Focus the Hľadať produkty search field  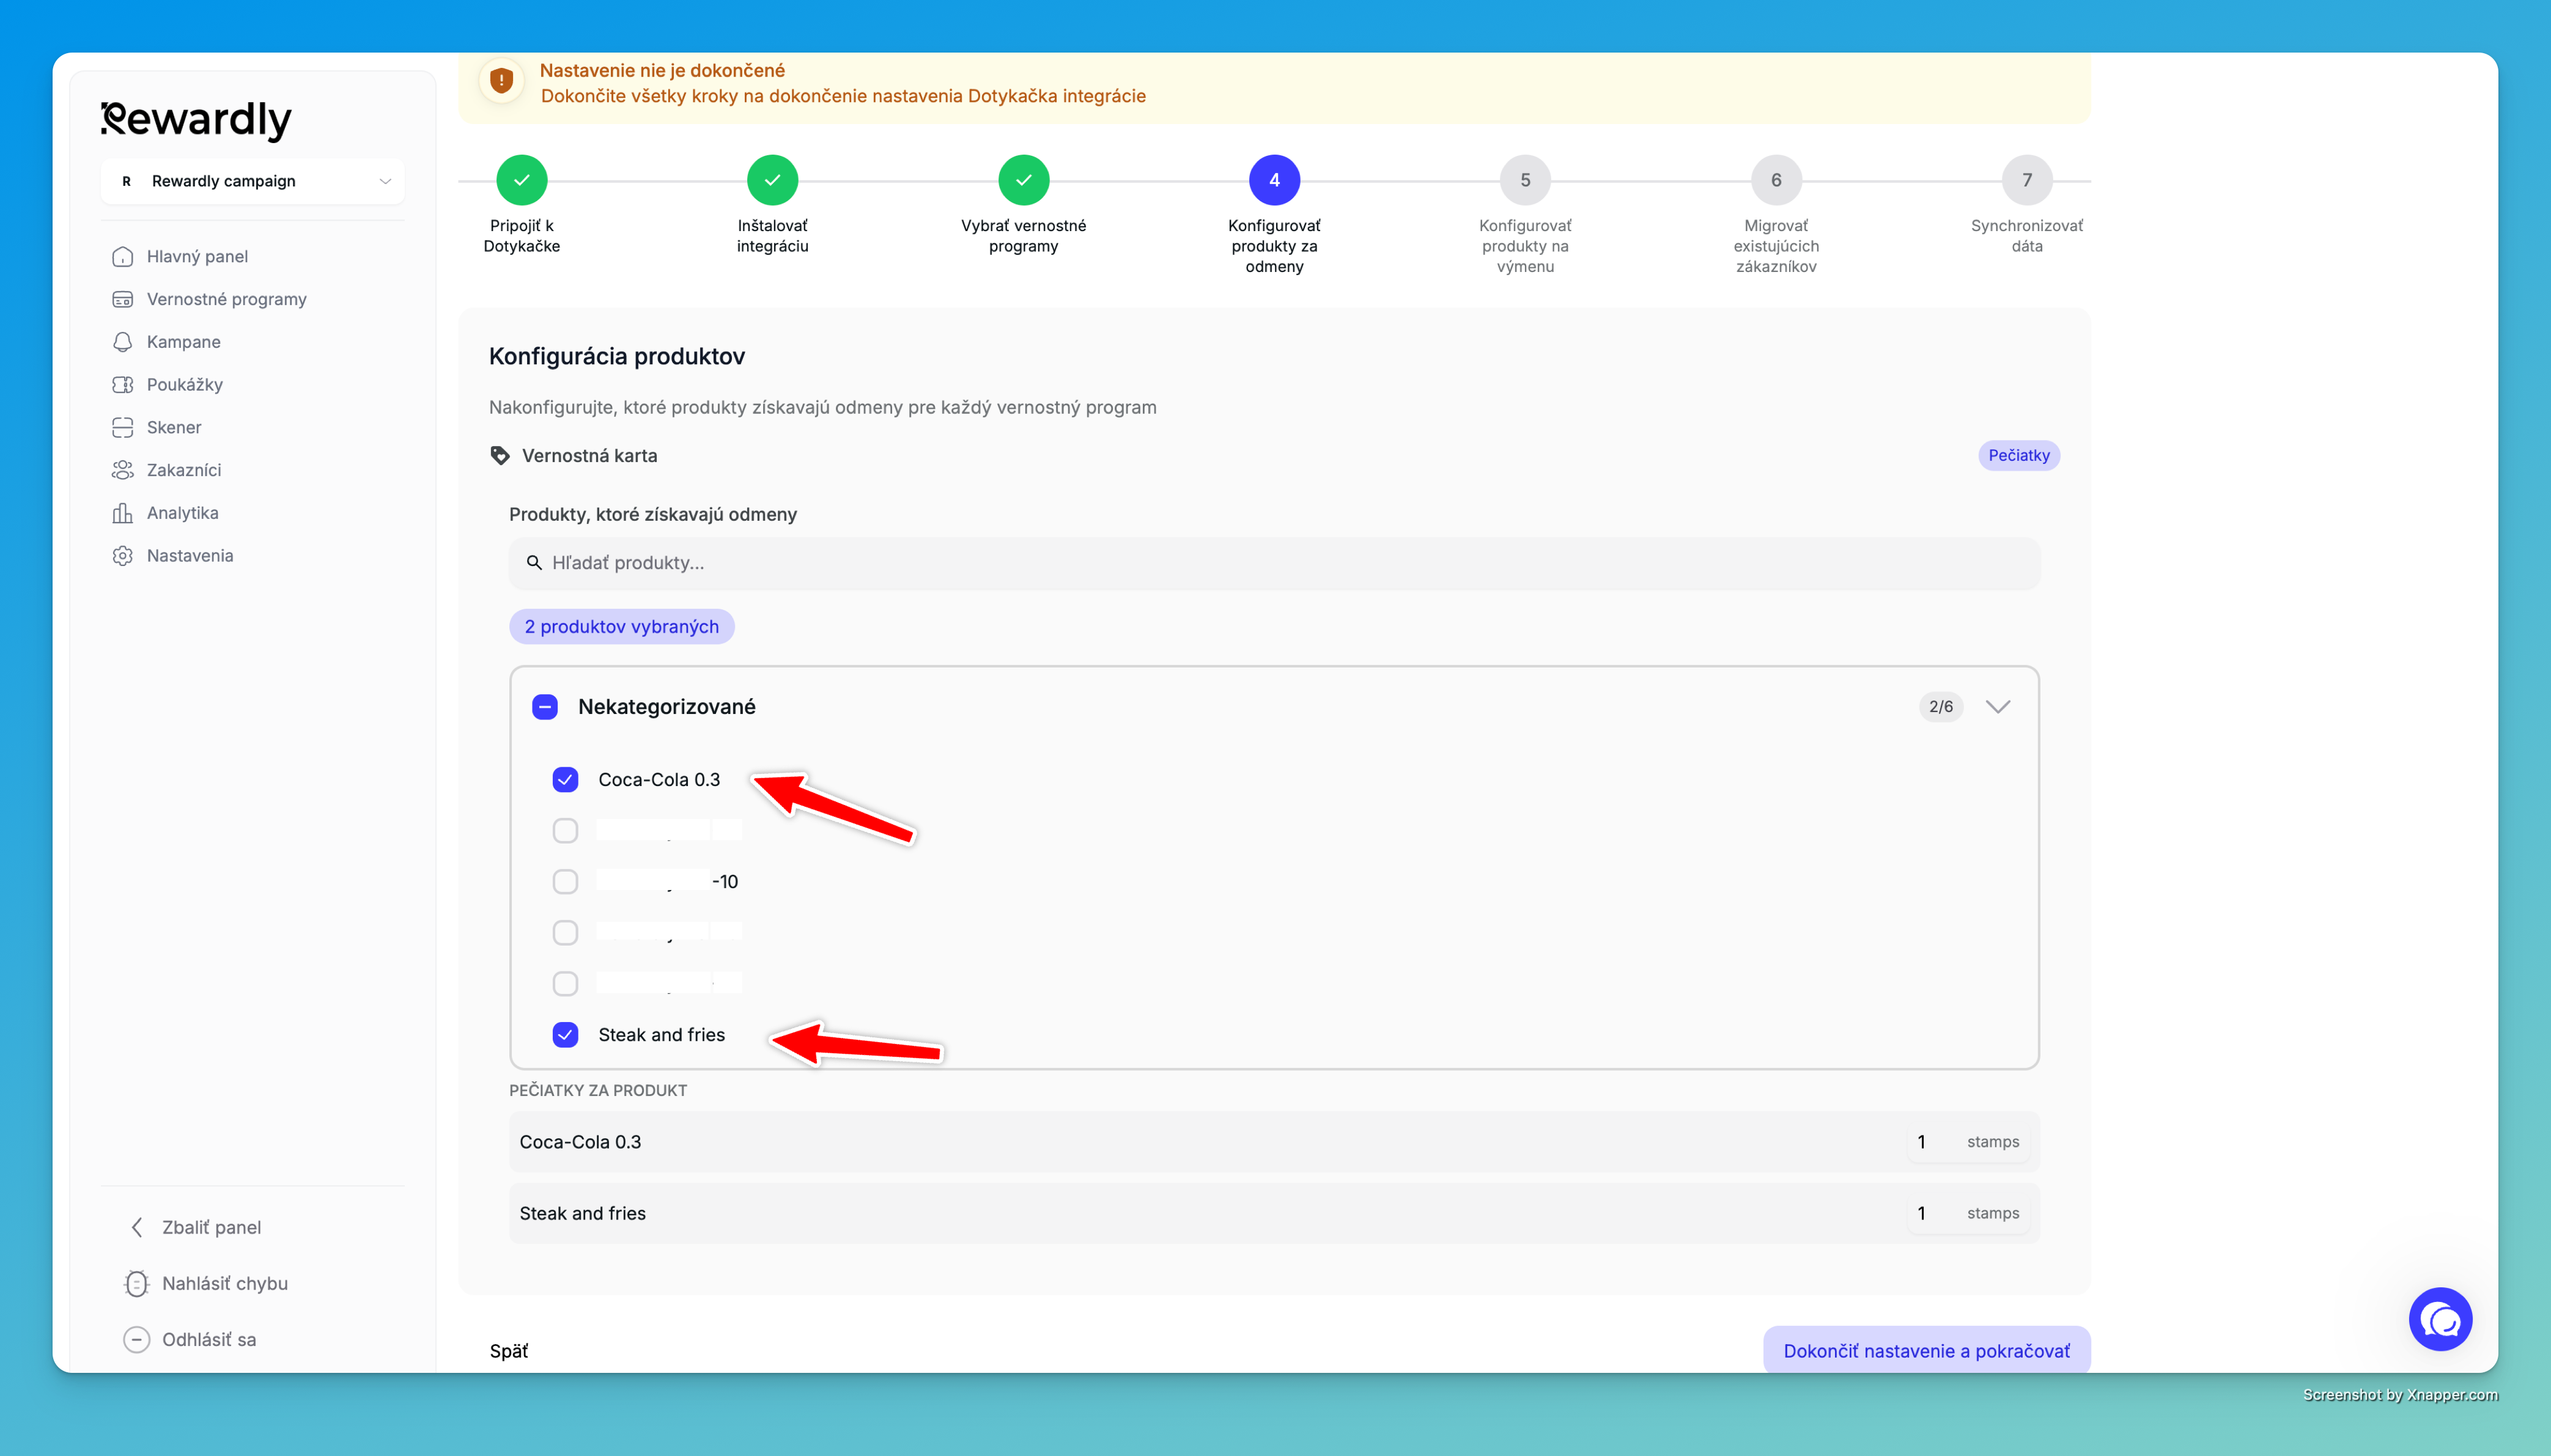click(x=1274, y=563)
